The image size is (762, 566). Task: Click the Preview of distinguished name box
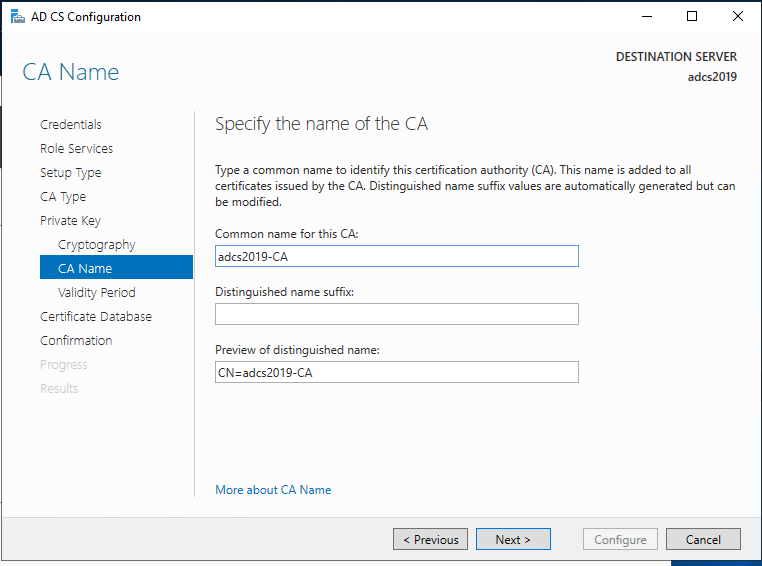[397, 372]
